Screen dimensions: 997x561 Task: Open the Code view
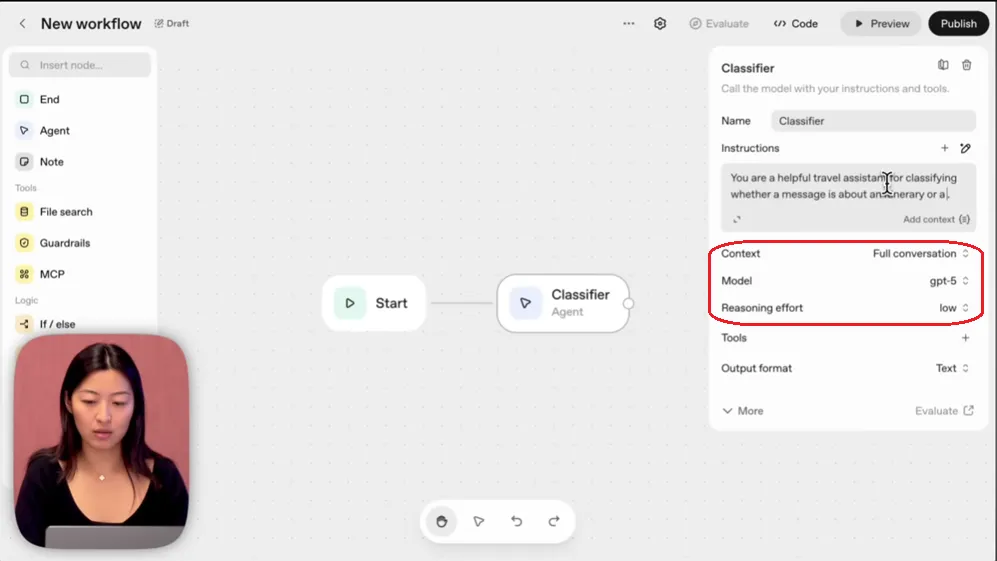click(x=795, y=24)
